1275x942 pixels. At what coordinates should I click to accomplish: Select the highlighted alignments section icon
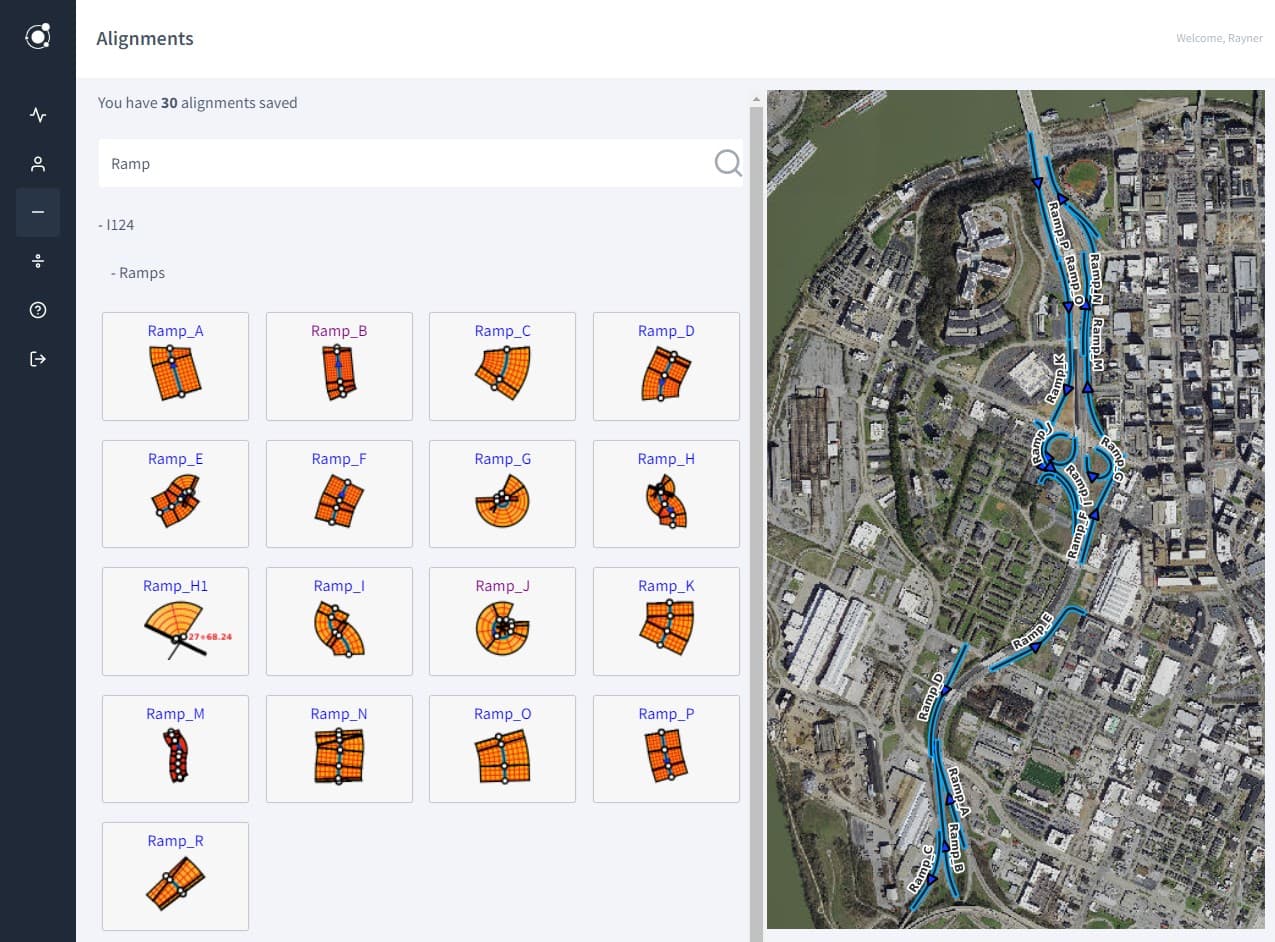coord(37,211)
